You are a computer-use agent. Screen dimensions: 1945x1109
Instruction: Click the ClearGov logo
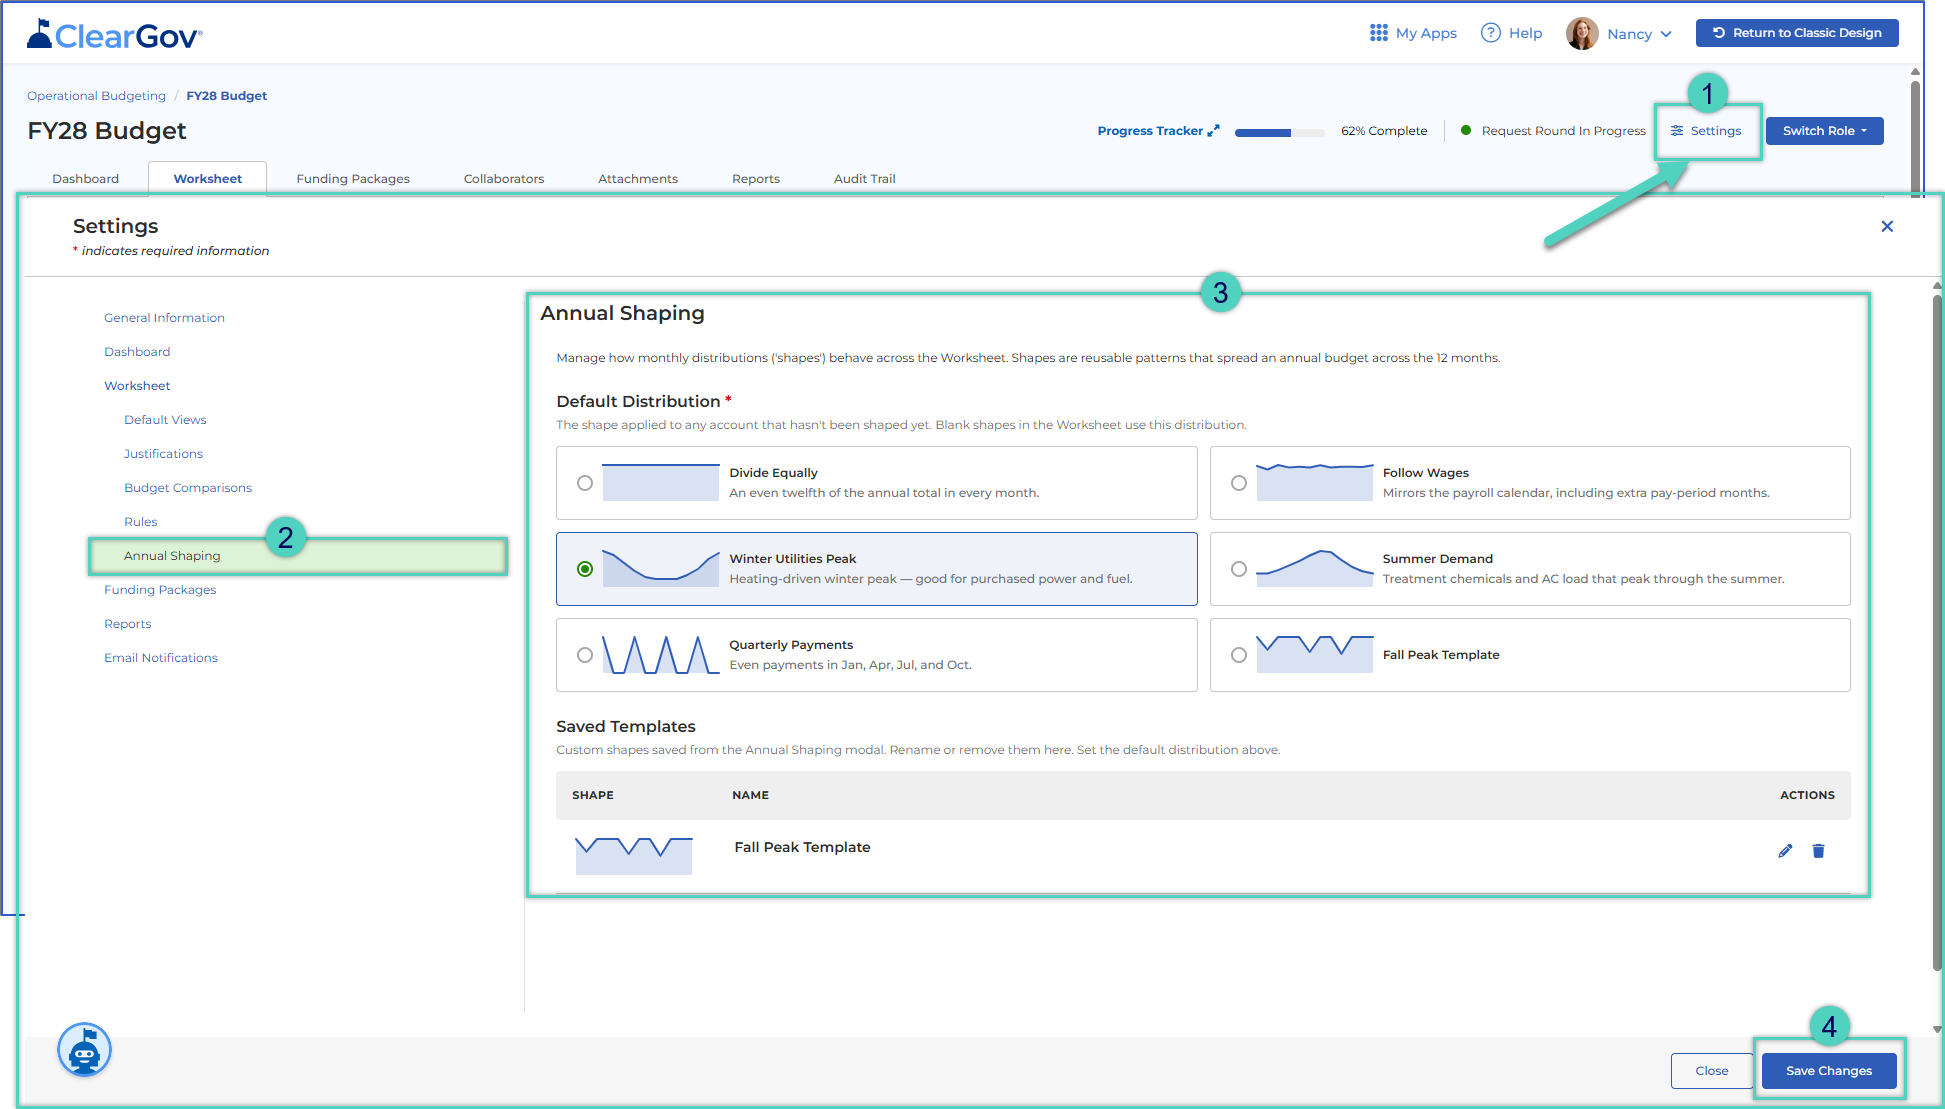click(114, 35)
